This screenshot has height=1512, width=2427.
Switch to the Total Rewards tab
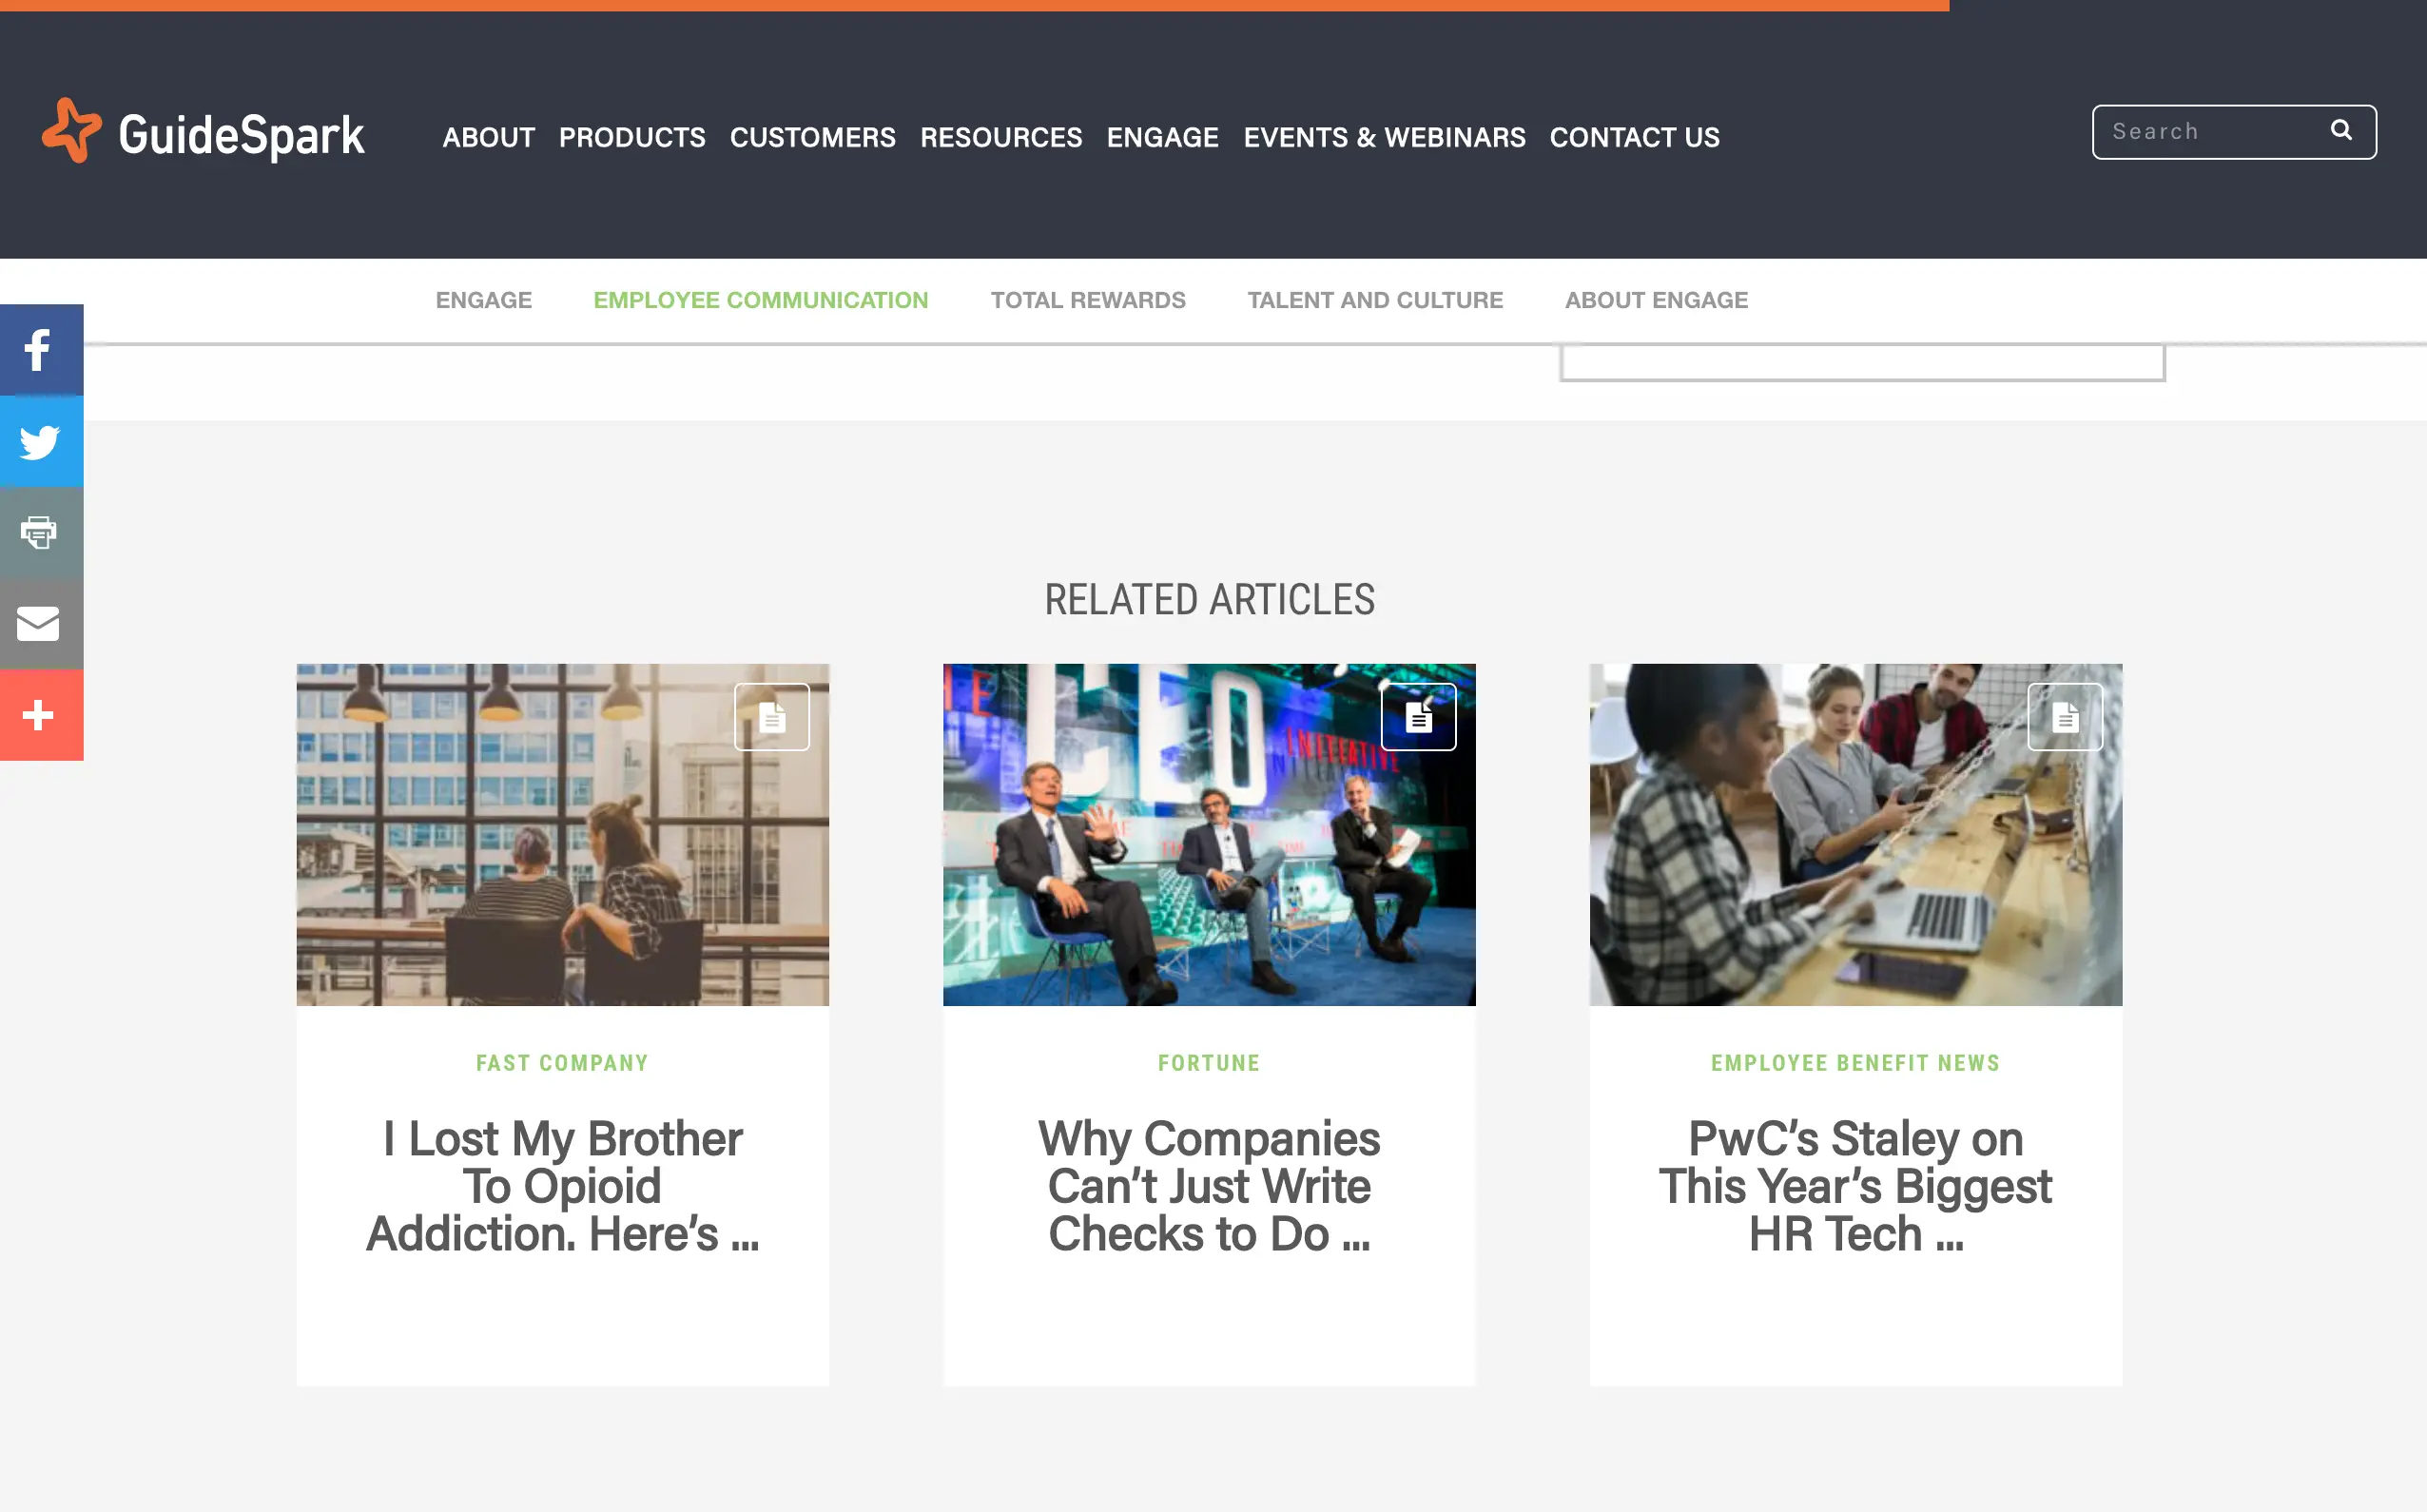click(x=1088, y=300)
